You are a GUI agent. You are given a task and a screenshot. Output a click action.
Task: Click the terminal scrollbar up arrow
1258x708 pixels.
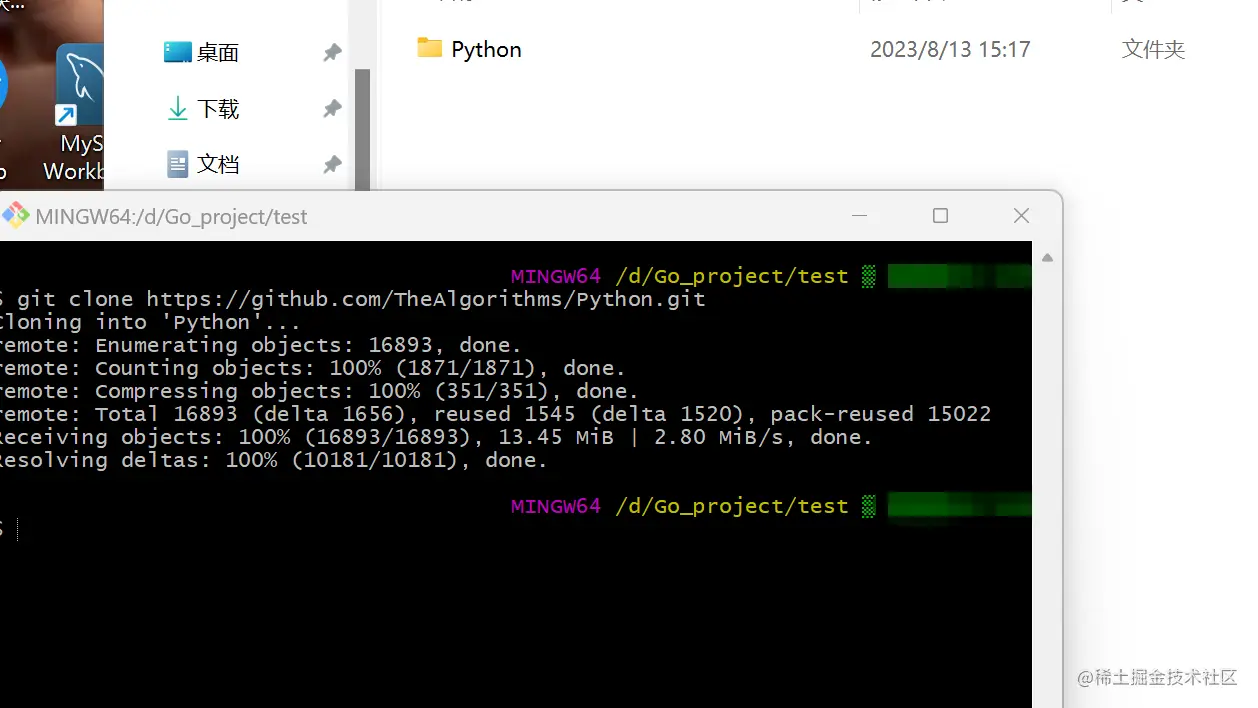pos(1047,257)
